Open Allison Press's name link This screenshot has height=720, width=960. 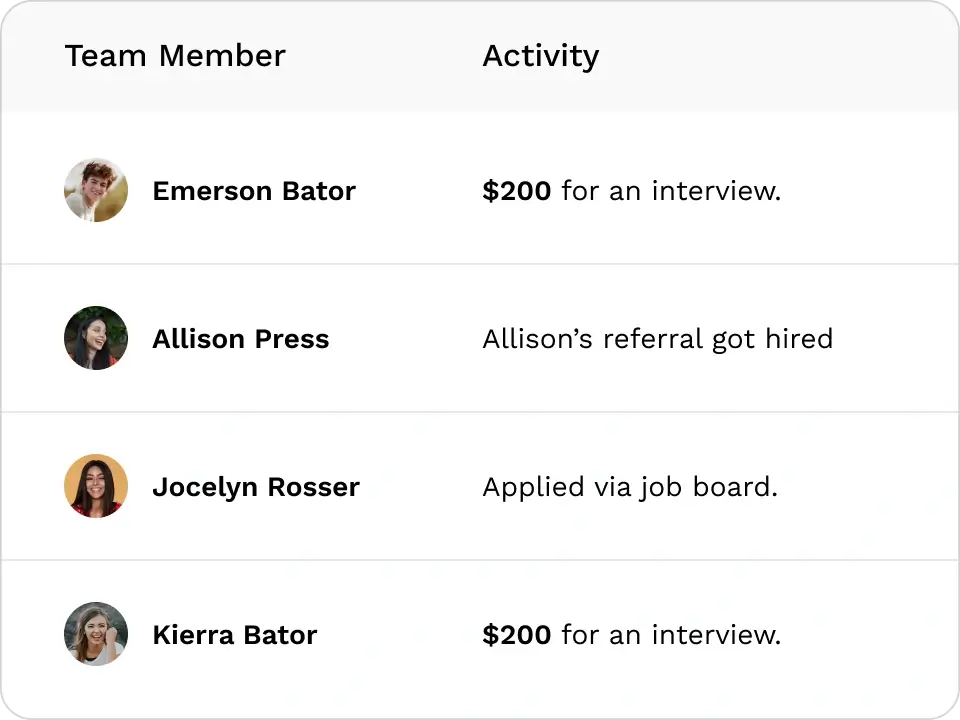pos(241,339)
